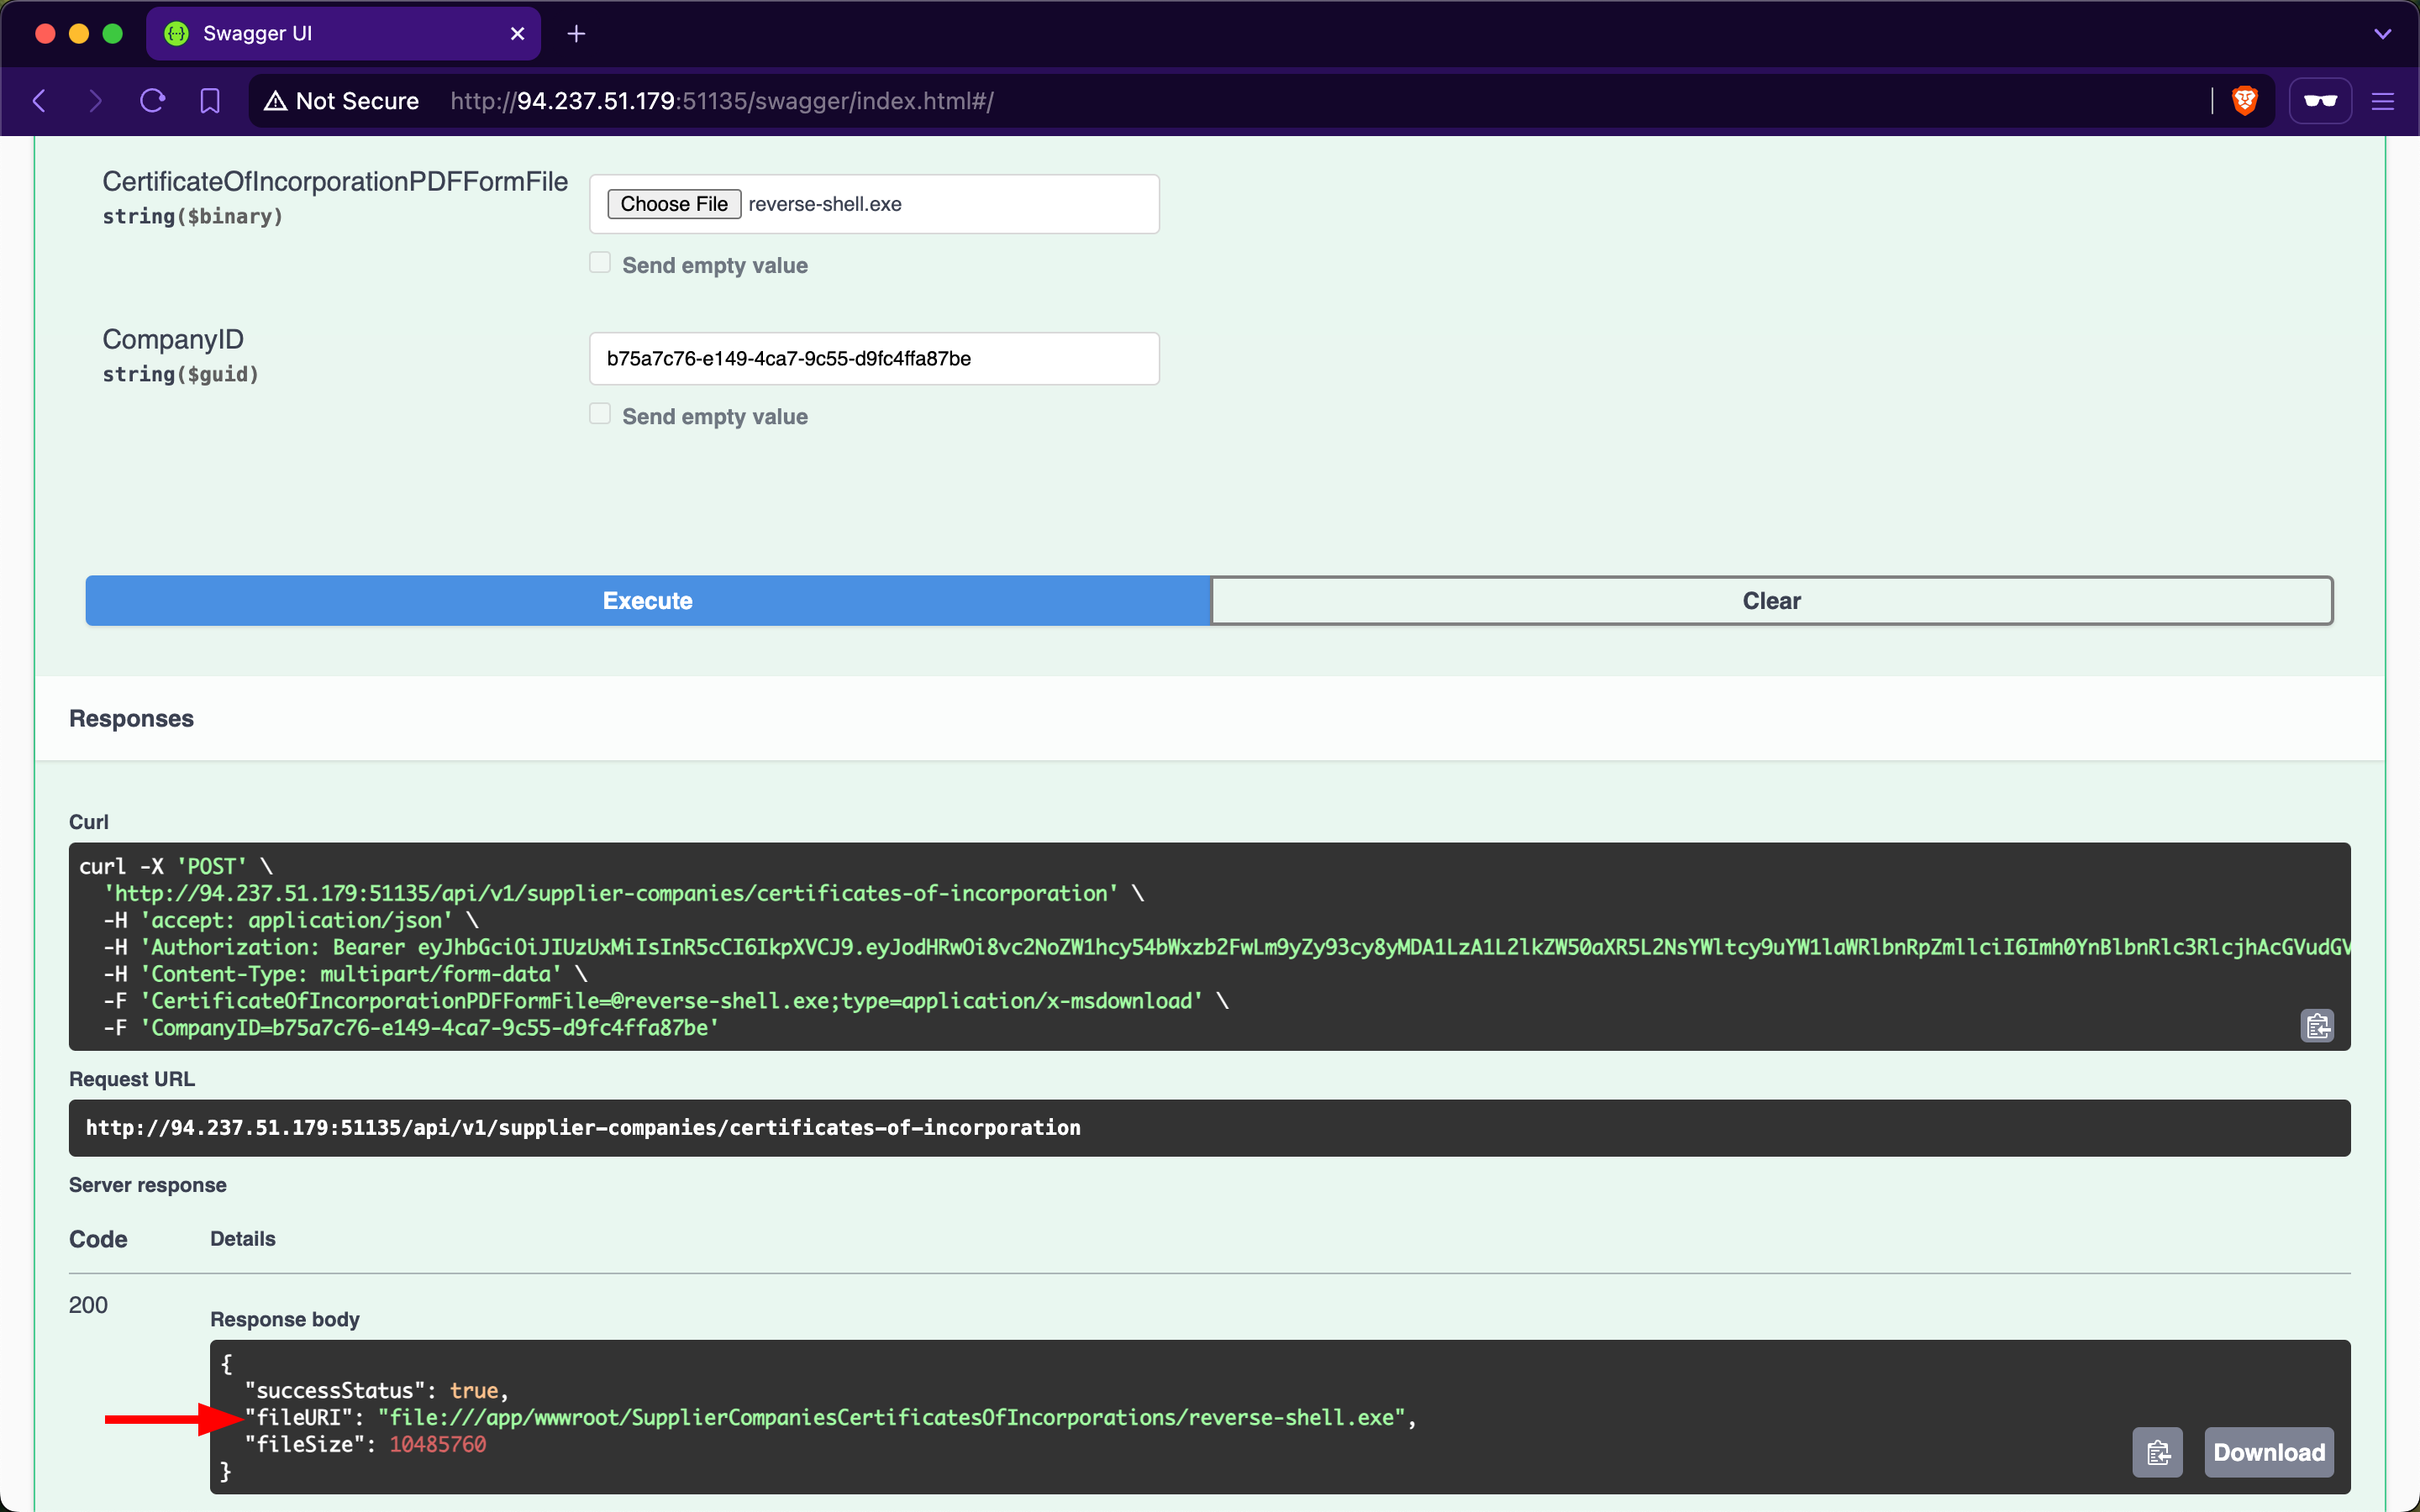Click the 200 response code
Image resolution: width=2420 pixels, height=1512 pixels.
coord(88,1305)
